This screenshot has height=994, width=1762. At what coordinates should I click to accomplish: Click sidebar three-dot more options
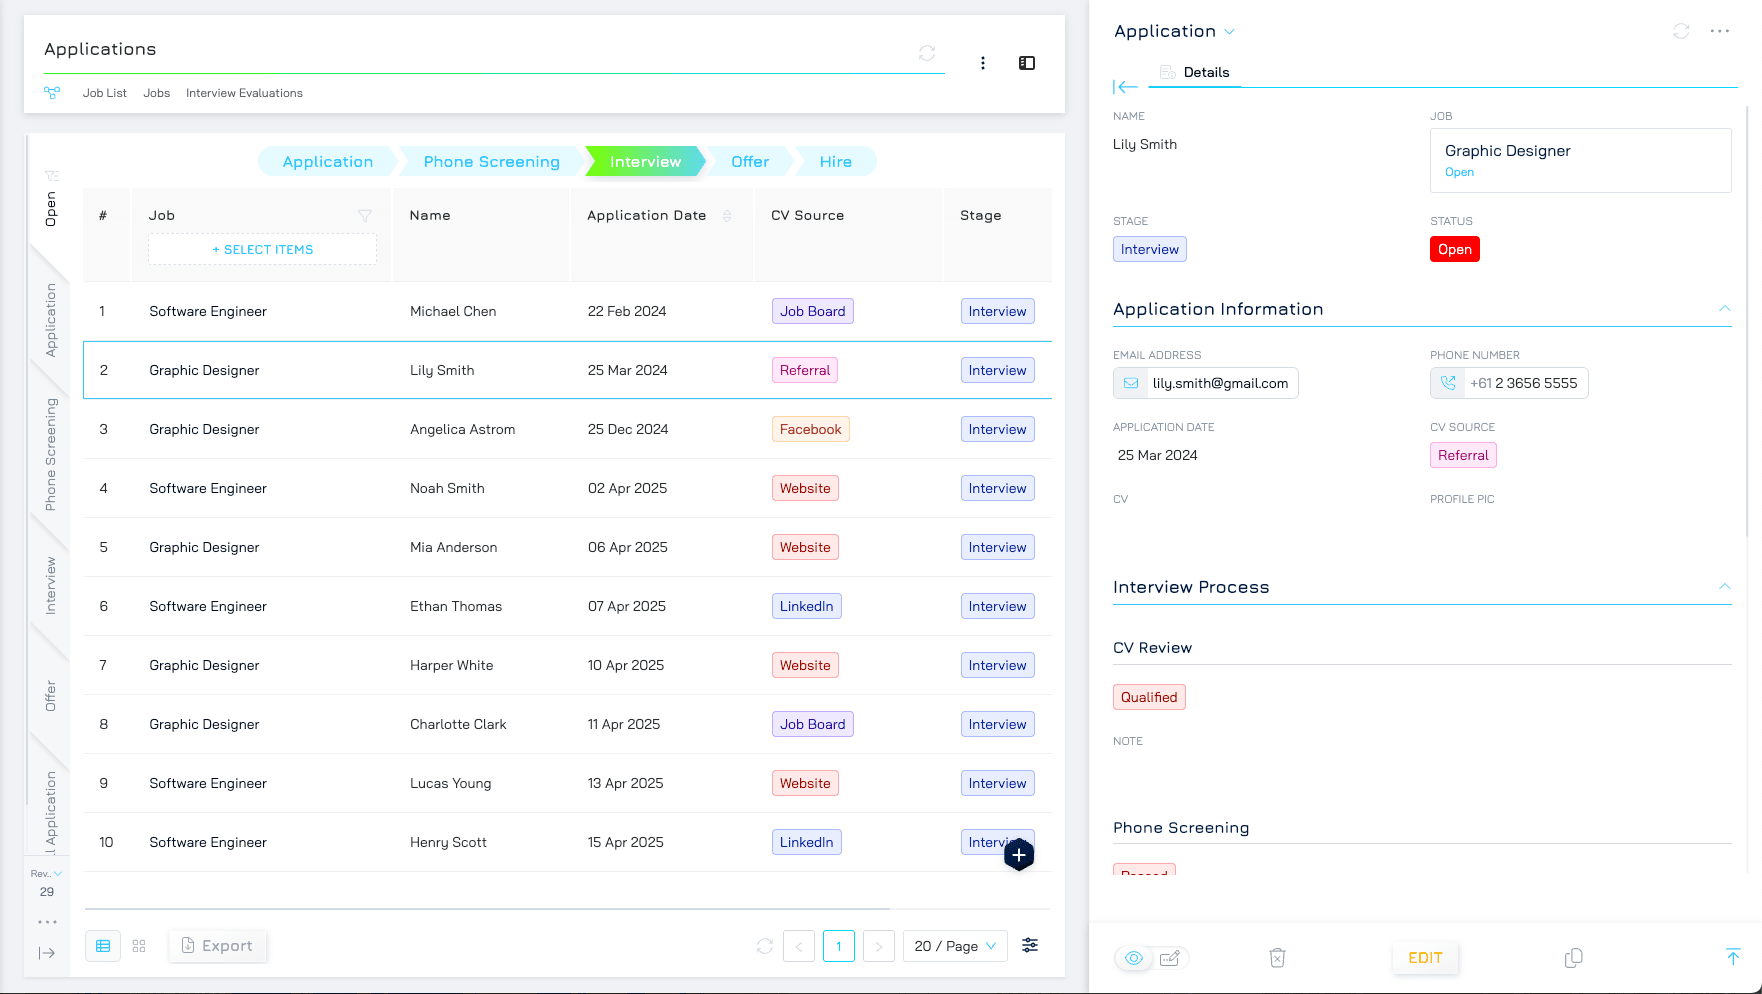47,922
